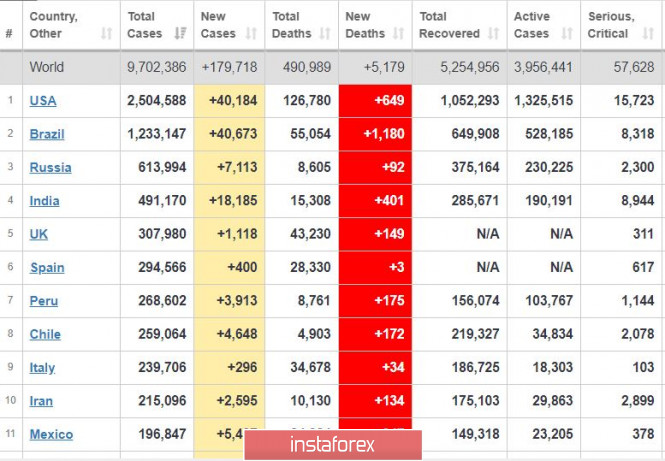Open the Iran country link
The width and height of the screenshot is (665, 461).
41,401
